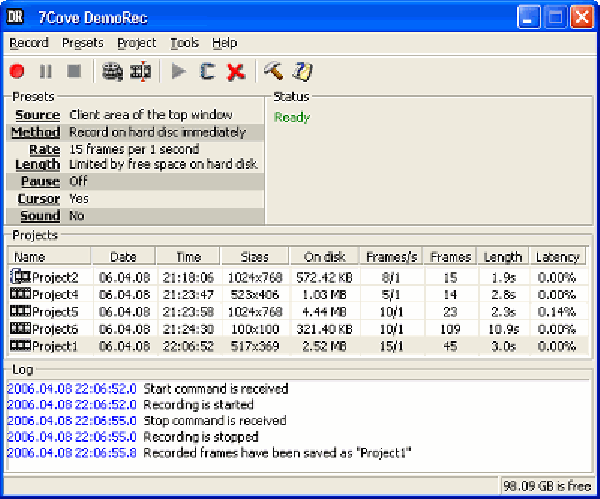Open the Record menu
This screenshot has height=499, width=600.
tap(28, 43)
